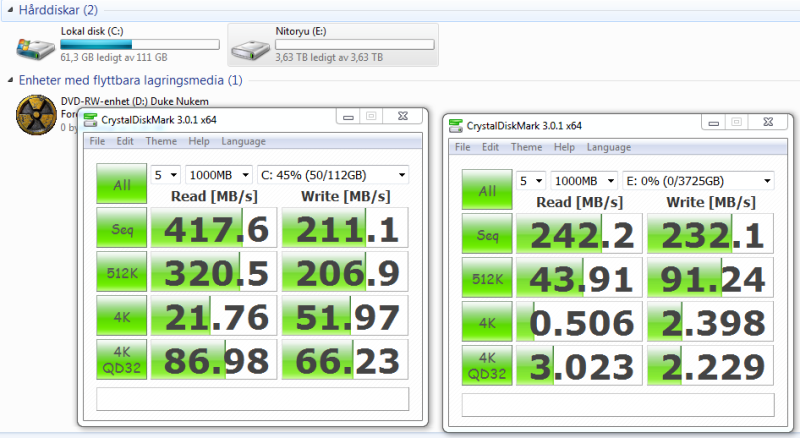800x438 pixels.
Task: Run the Seq test in the left window
Action: point(121,228)
